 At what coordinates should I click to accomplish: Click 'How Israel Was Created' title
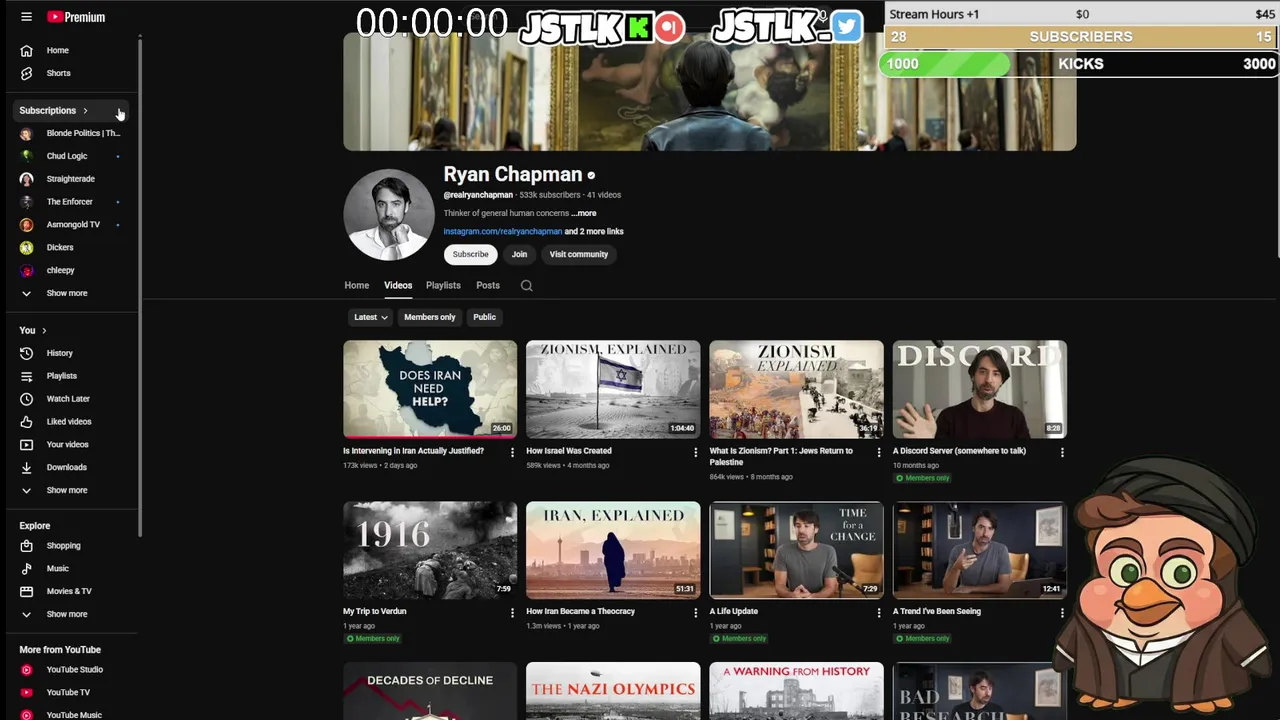569,451
